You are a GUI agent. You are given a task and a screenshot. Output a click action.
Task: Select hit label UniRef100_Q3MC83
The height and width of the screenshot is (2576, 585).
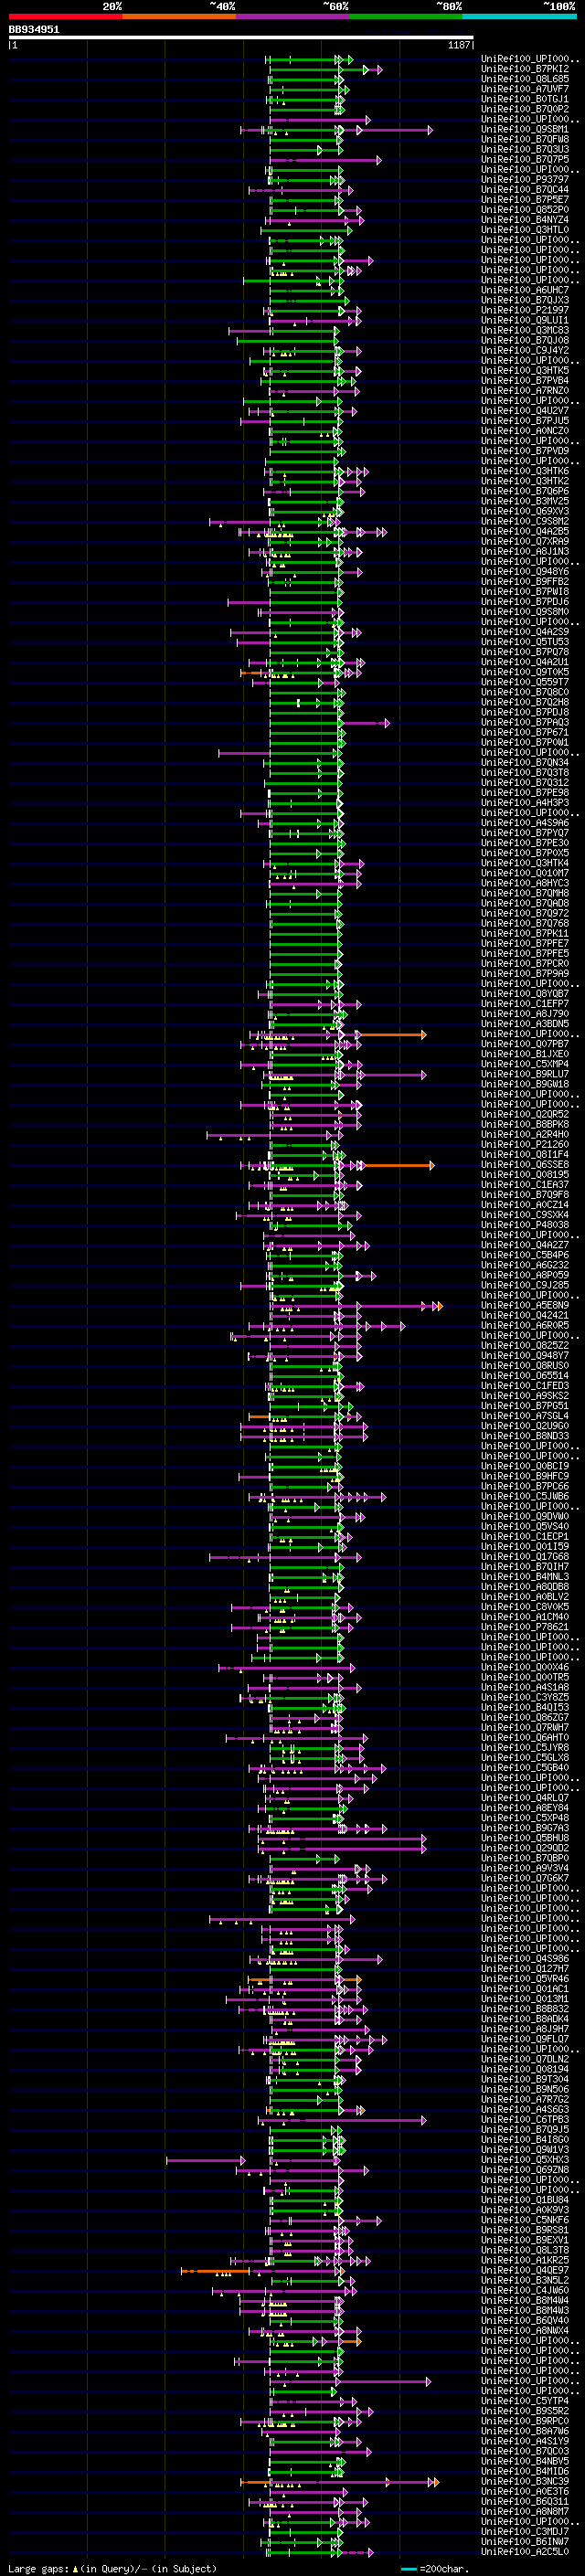pyautogui.click(x=525, y=330)
